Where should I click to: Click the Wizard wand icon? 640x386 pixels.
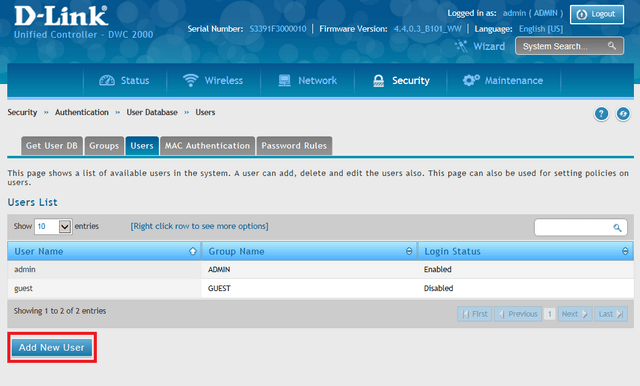(461, 46)
